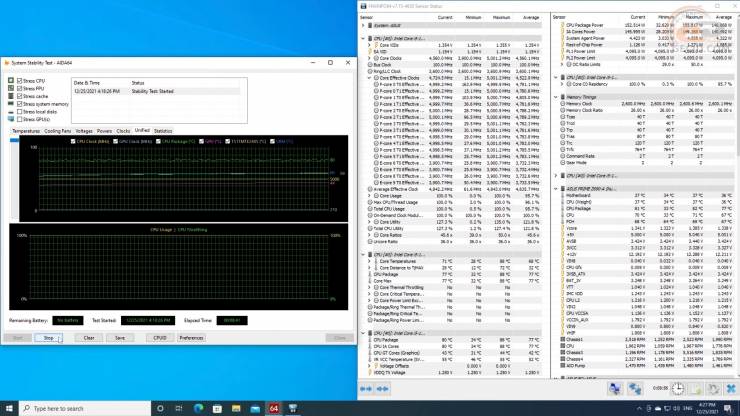
Task: Open Mail app from the taskbar
Action: (x=255, y=408)
